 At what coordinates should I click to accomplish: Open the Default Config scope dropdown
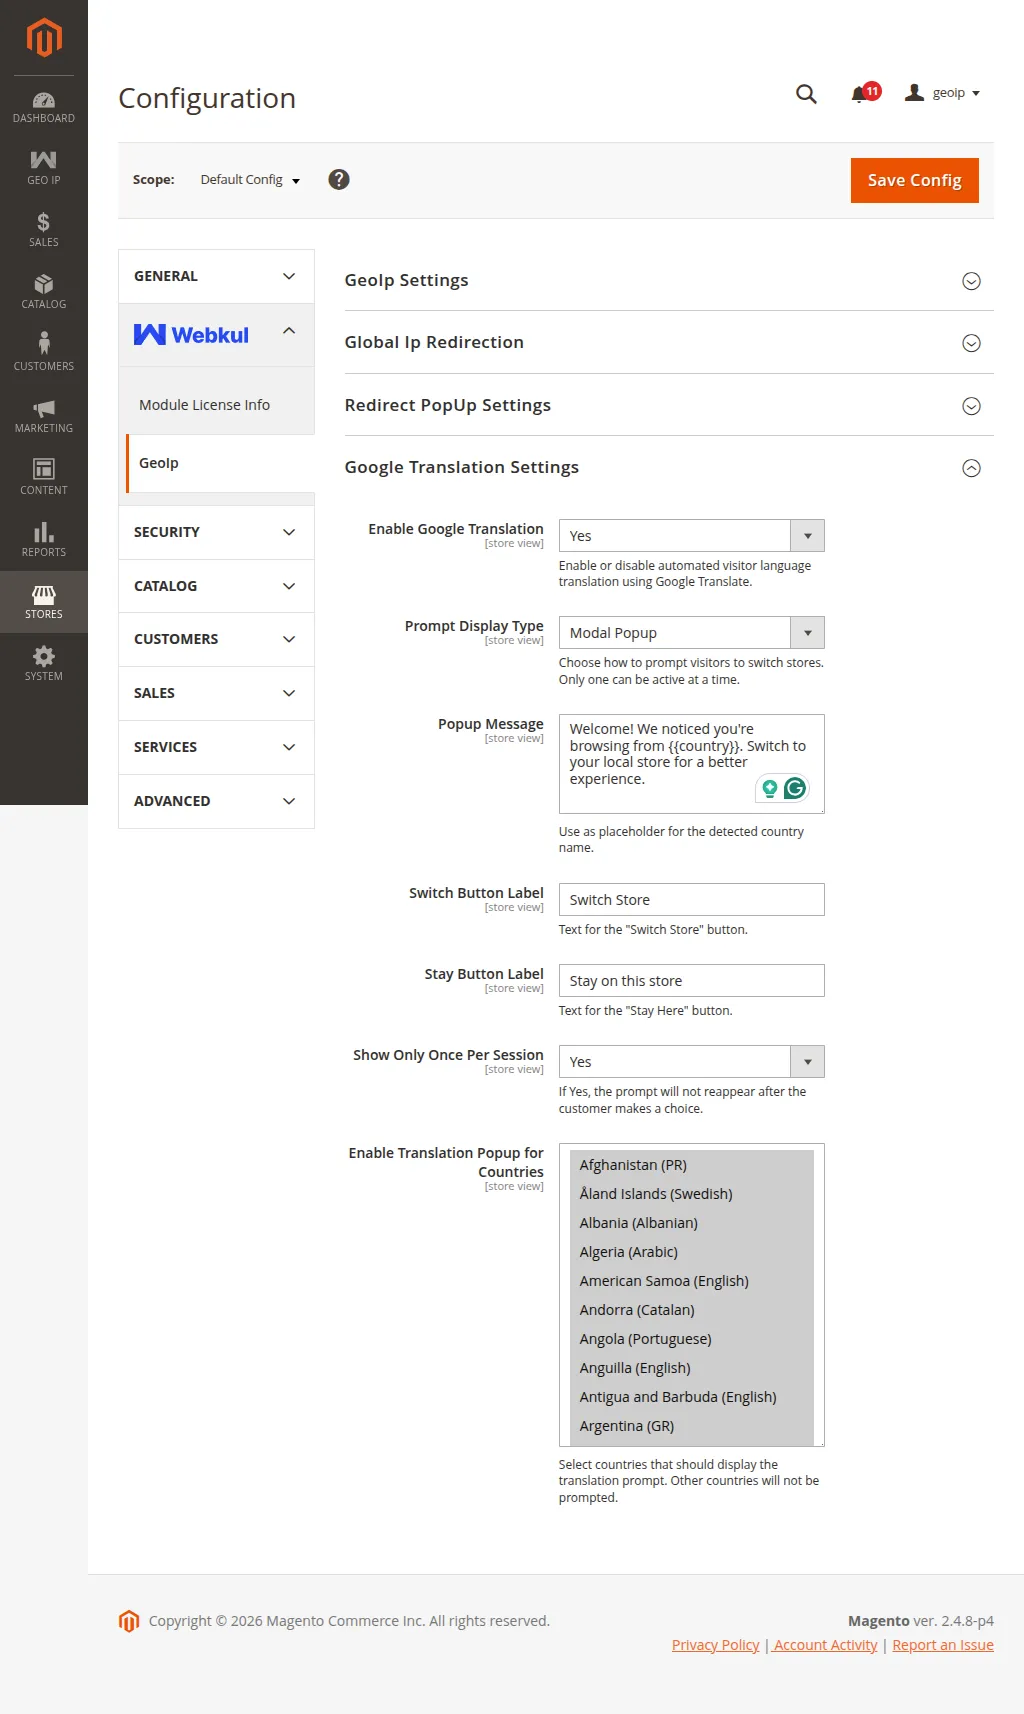tap(250, 180)
